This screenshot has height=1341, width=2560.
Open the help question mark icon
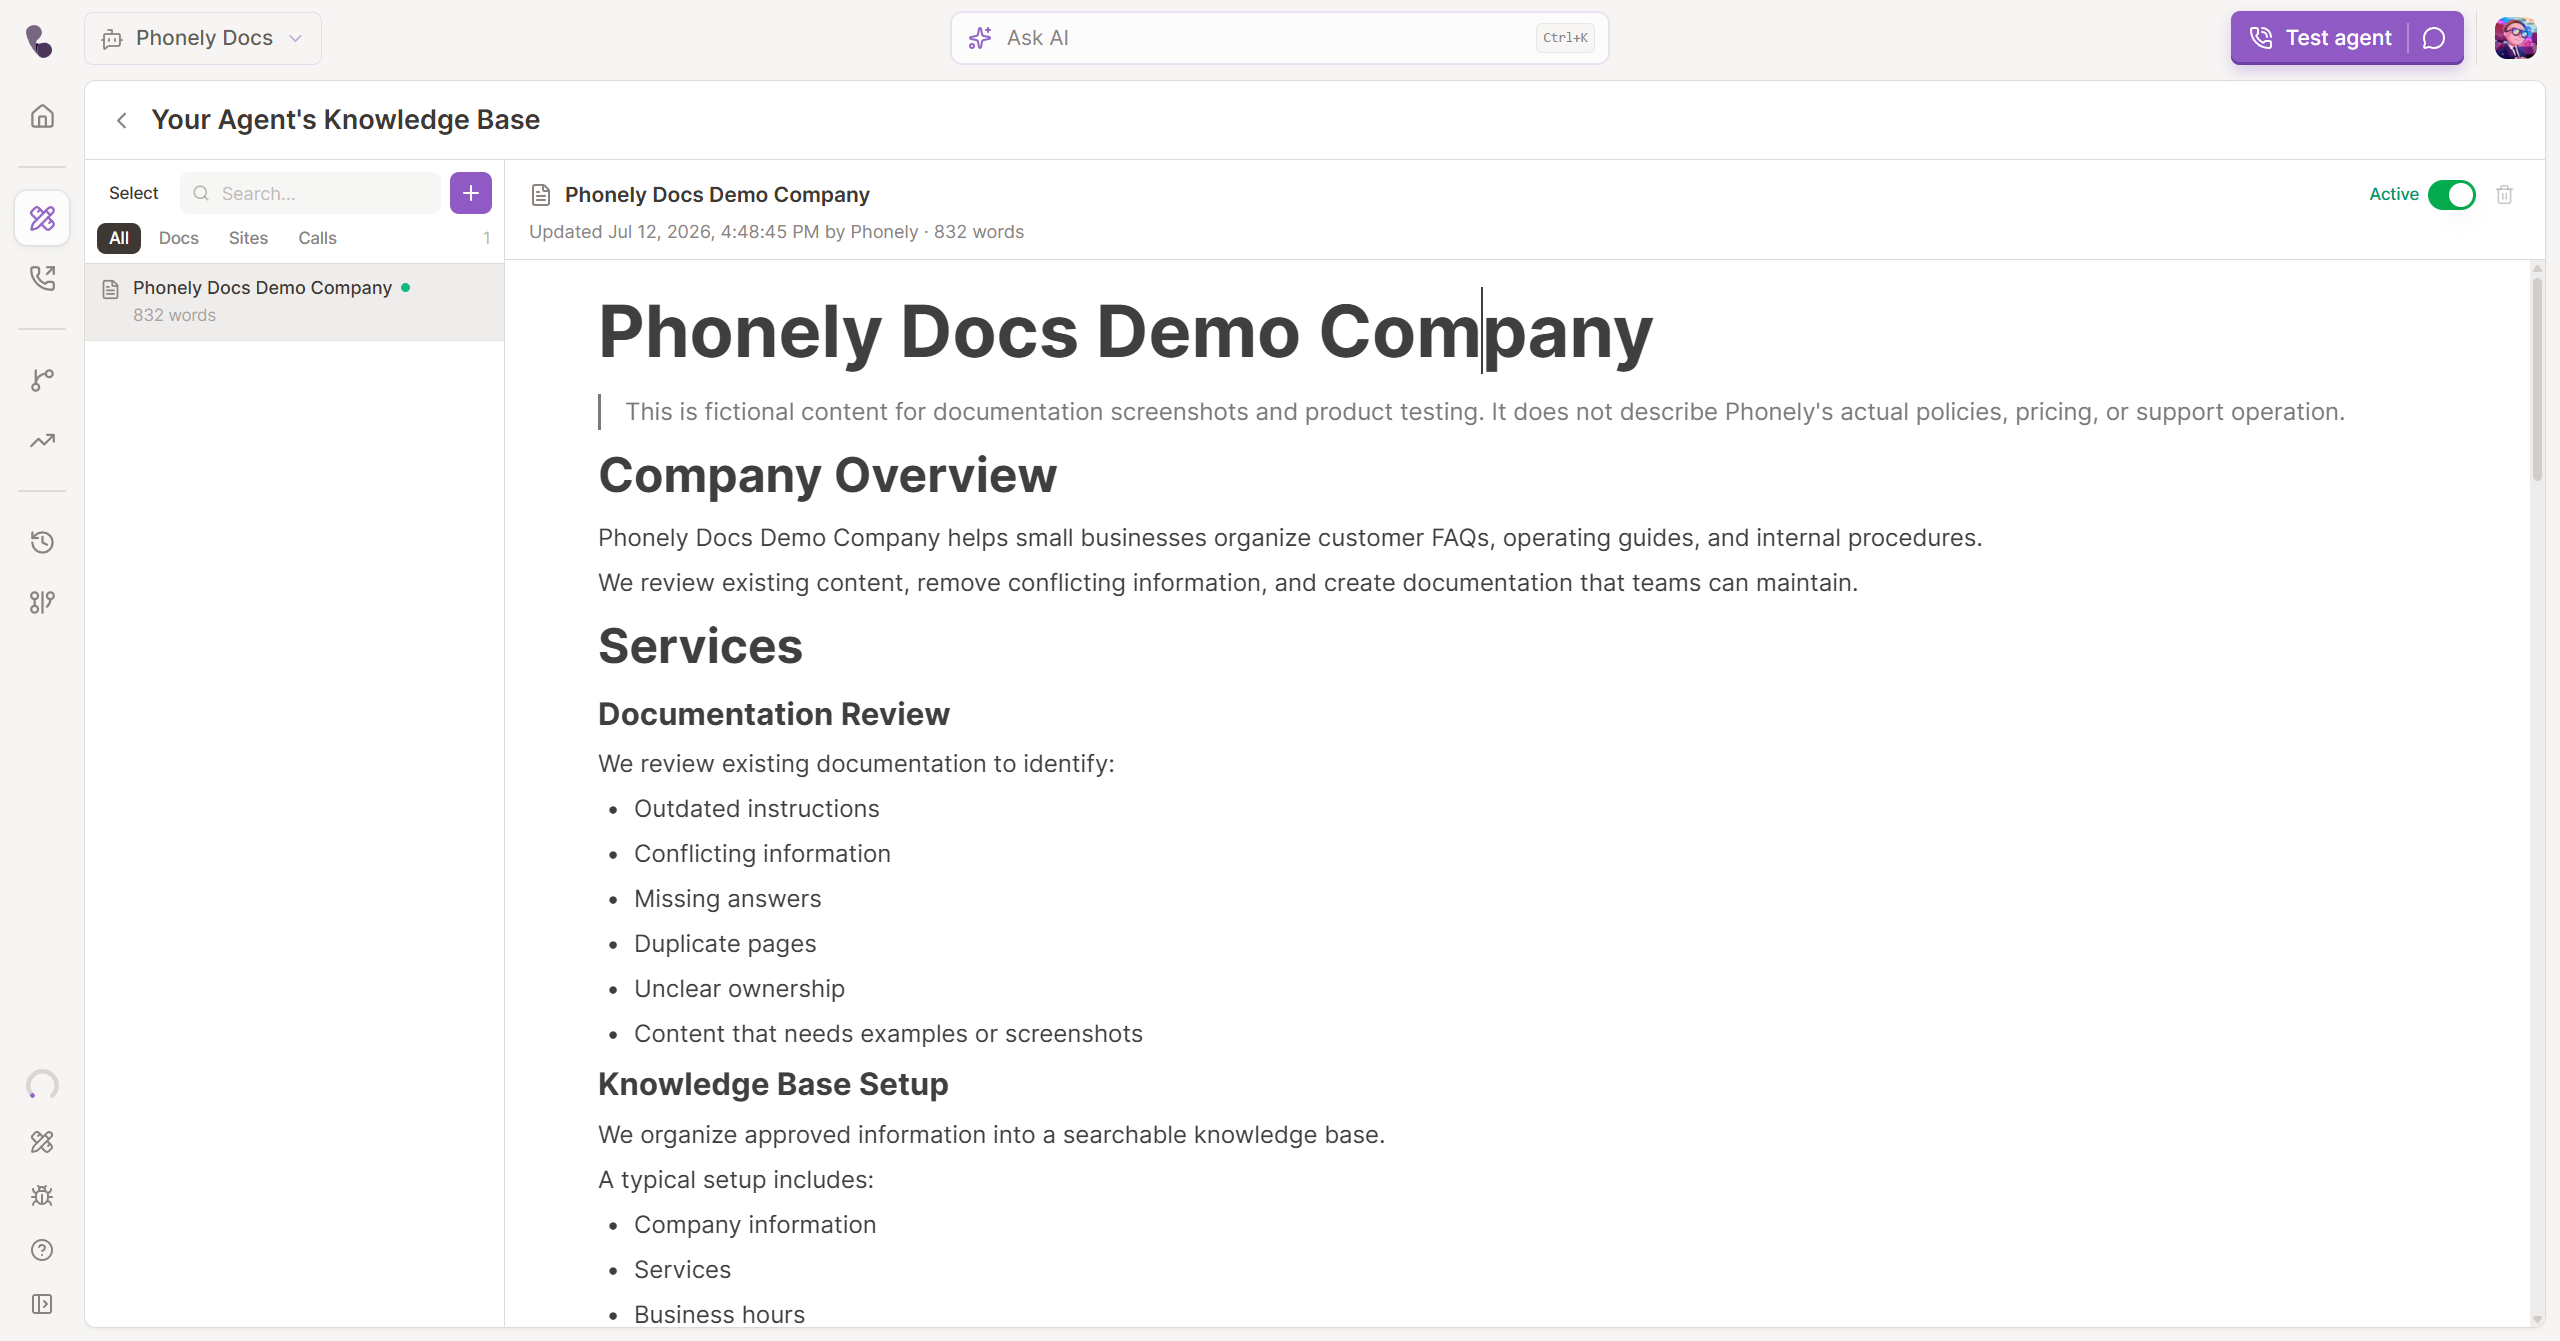tap(42, 1250)
